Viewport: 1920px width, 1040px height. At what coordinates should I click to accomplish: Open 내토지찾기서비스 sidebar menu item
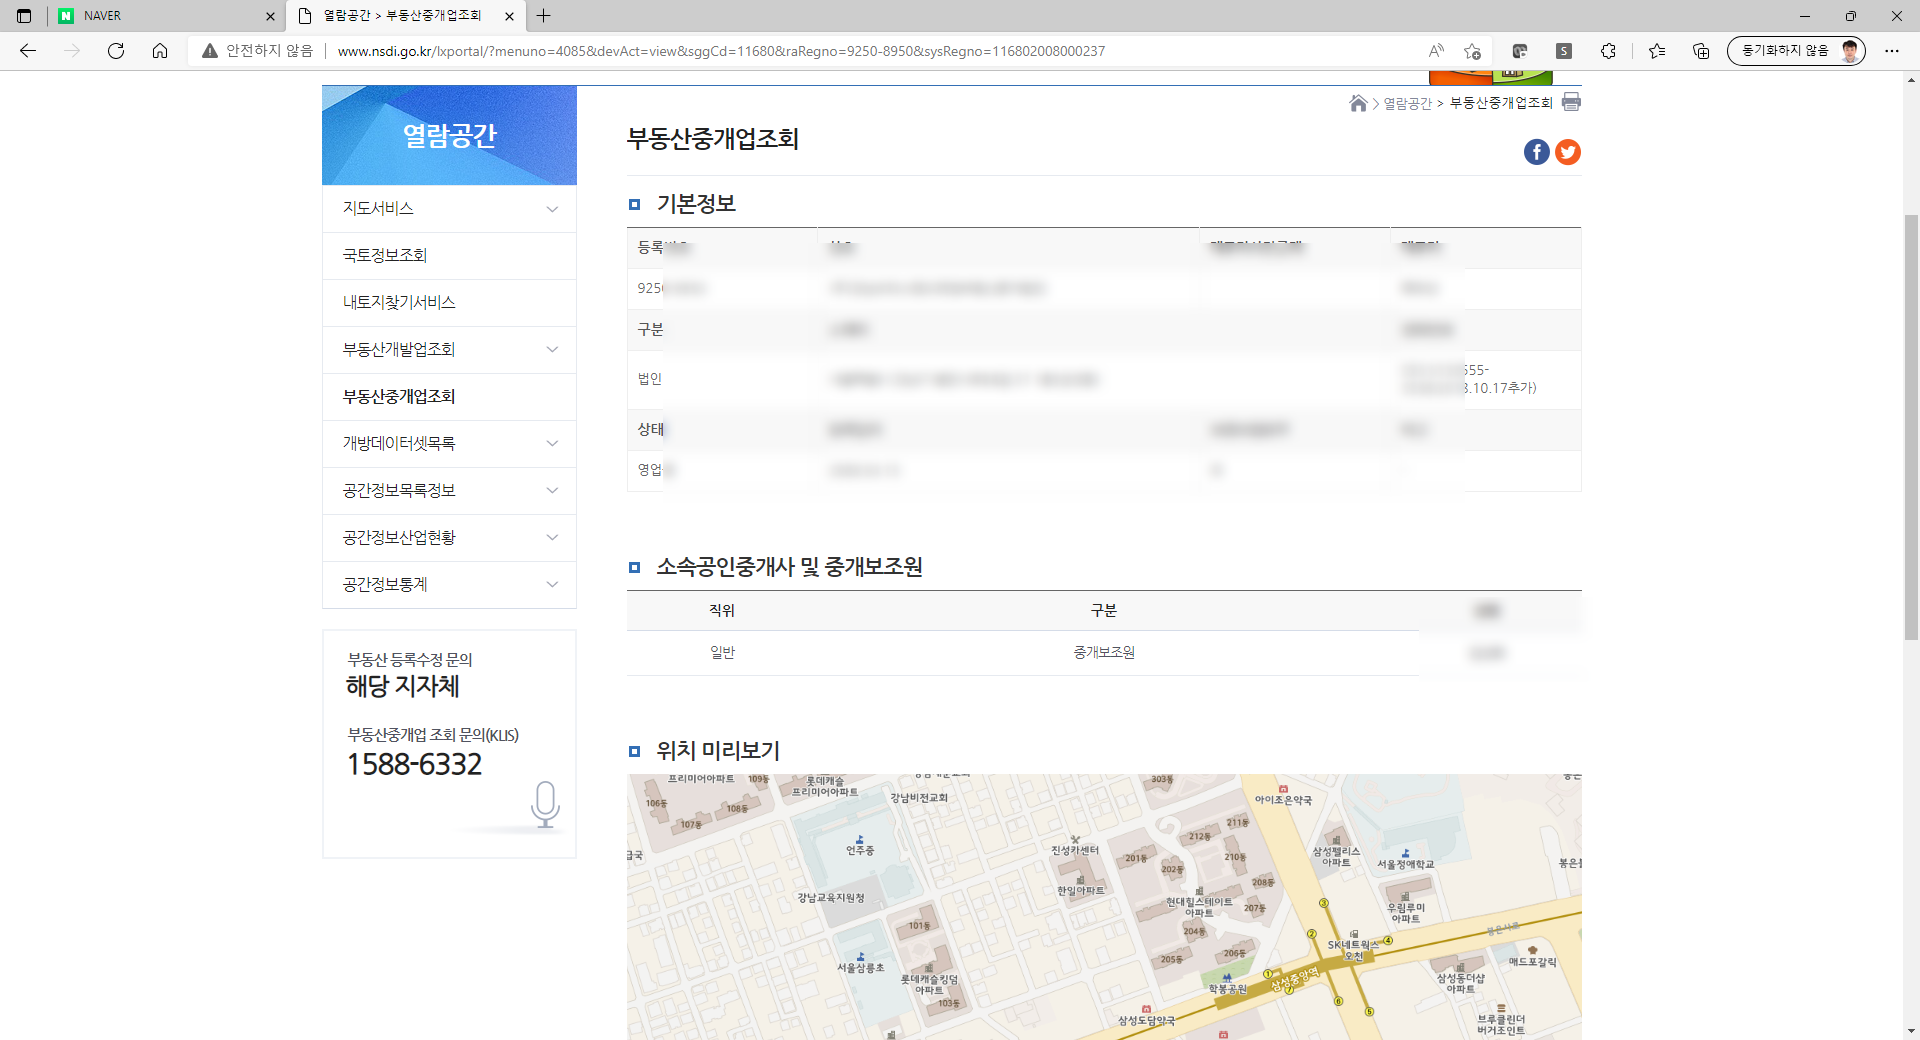[x=449, y=303]
